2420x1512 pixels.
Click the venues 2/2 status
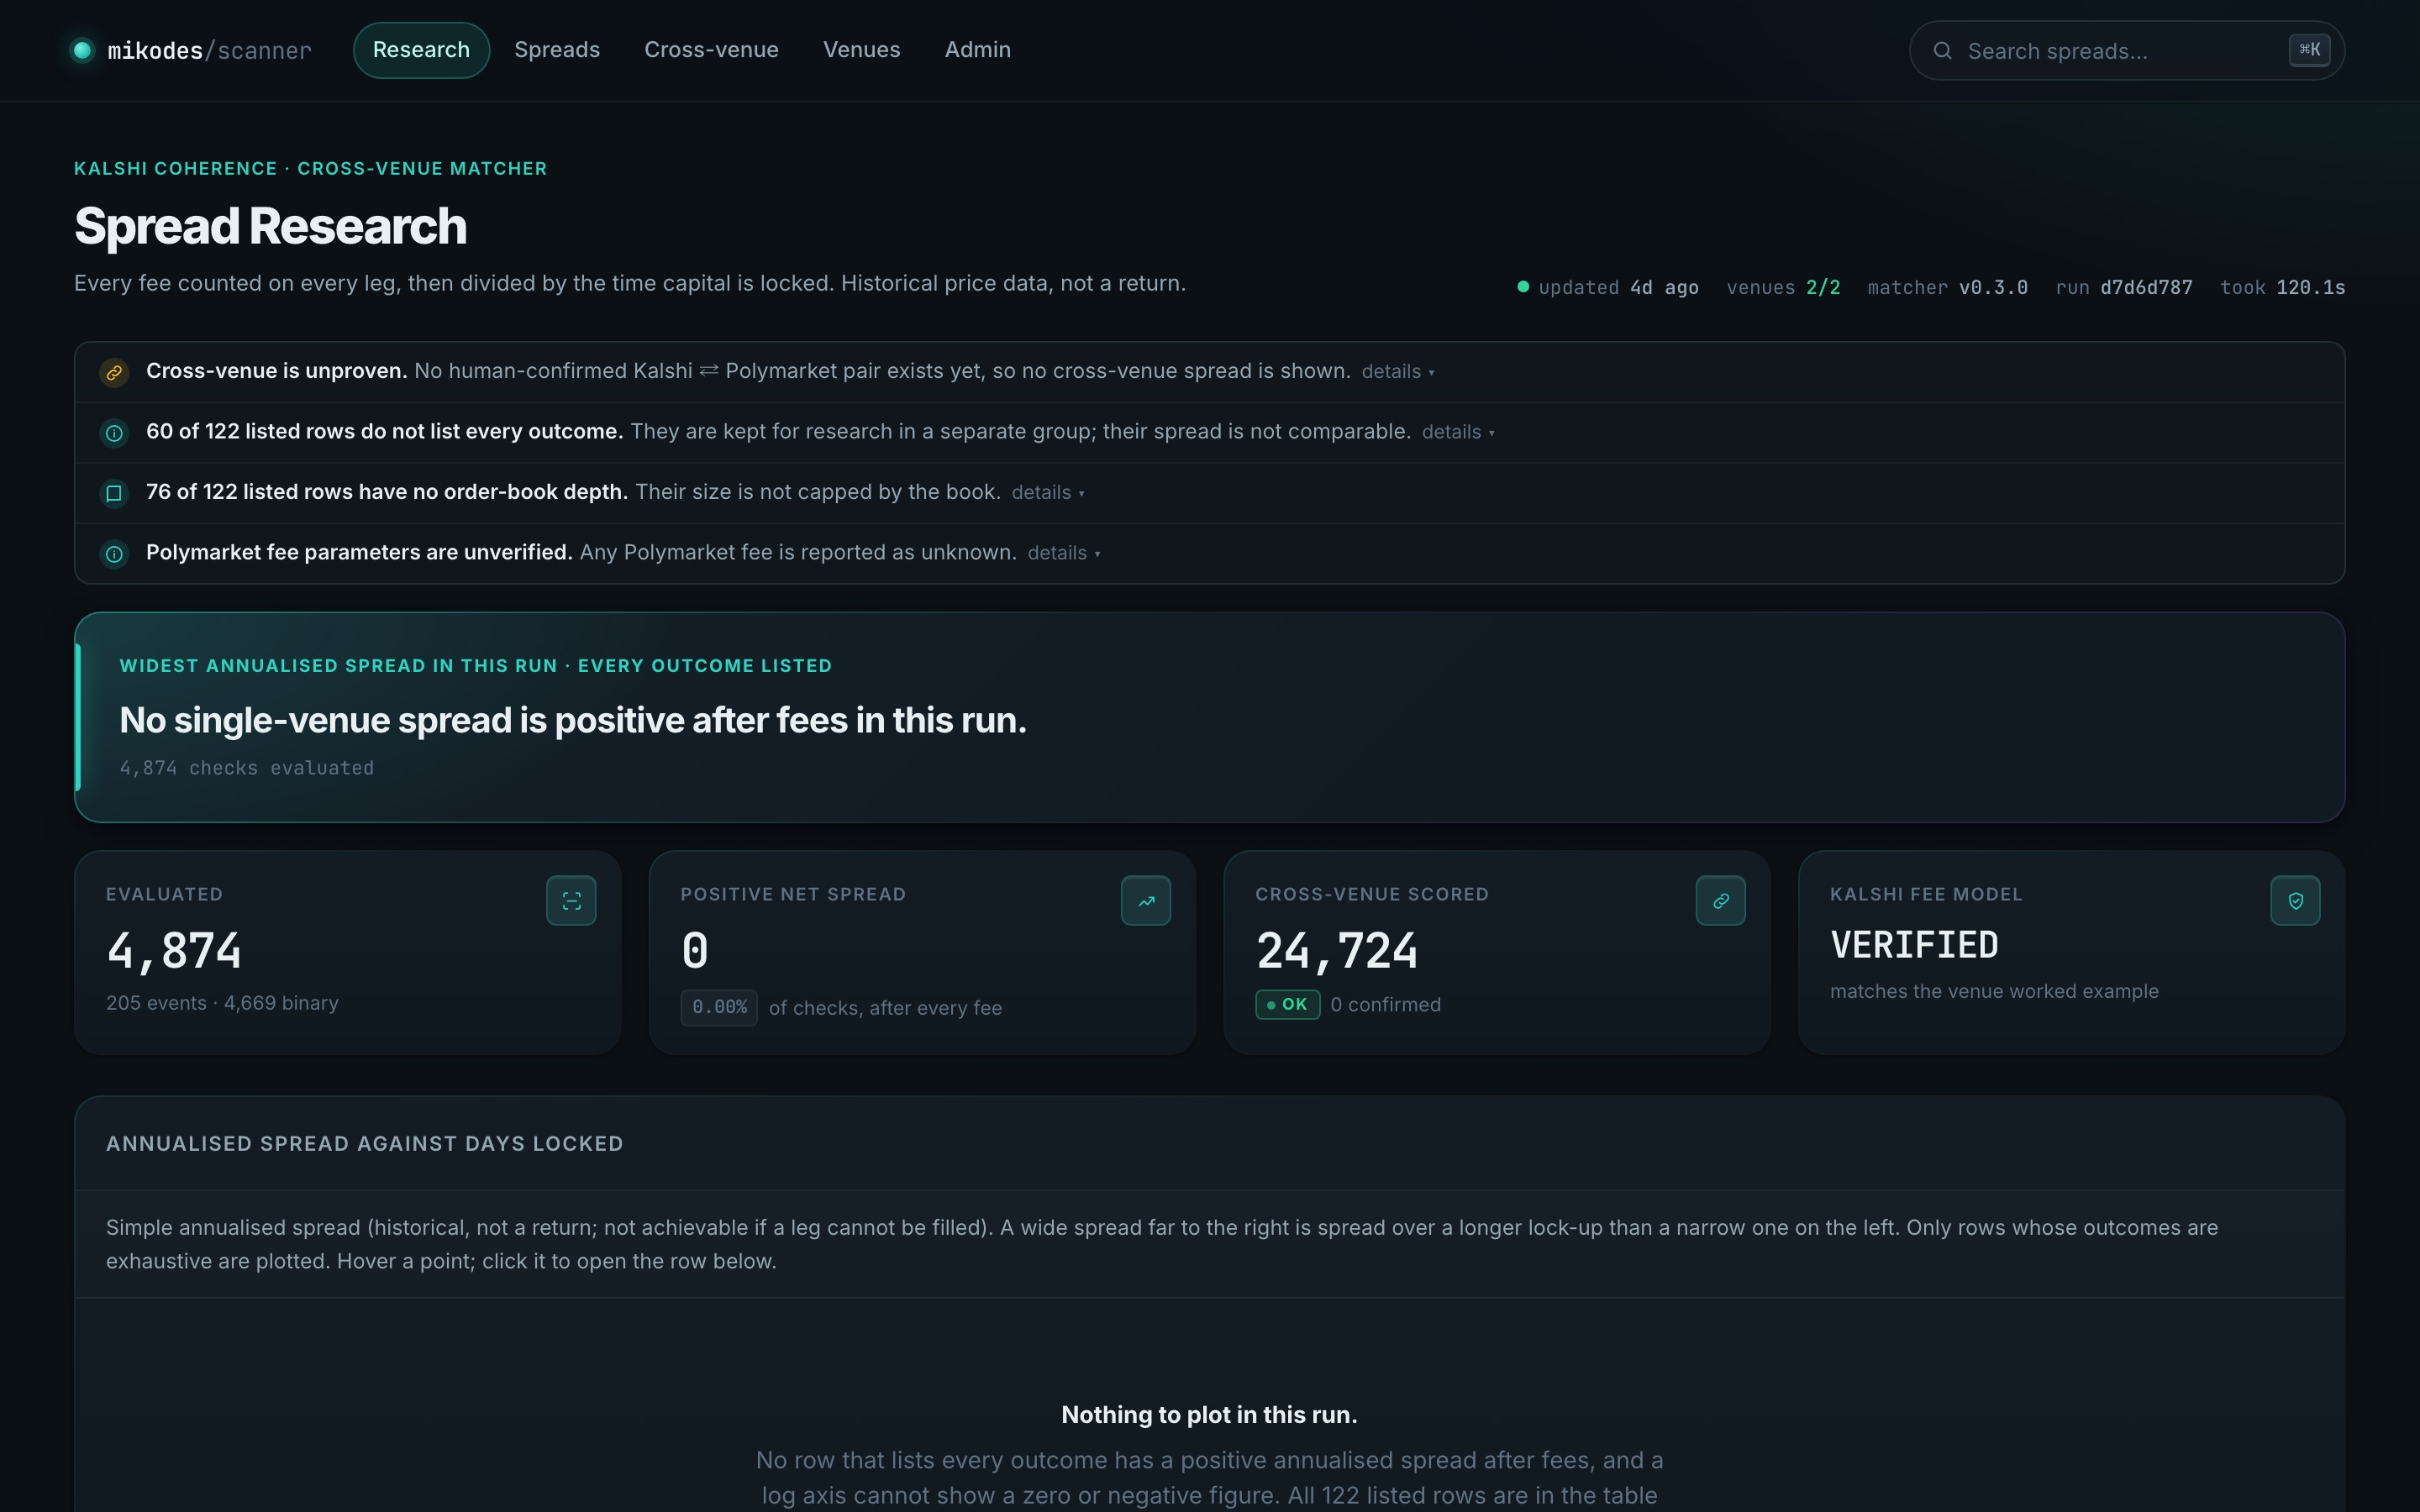click(x=1782, y=288)
